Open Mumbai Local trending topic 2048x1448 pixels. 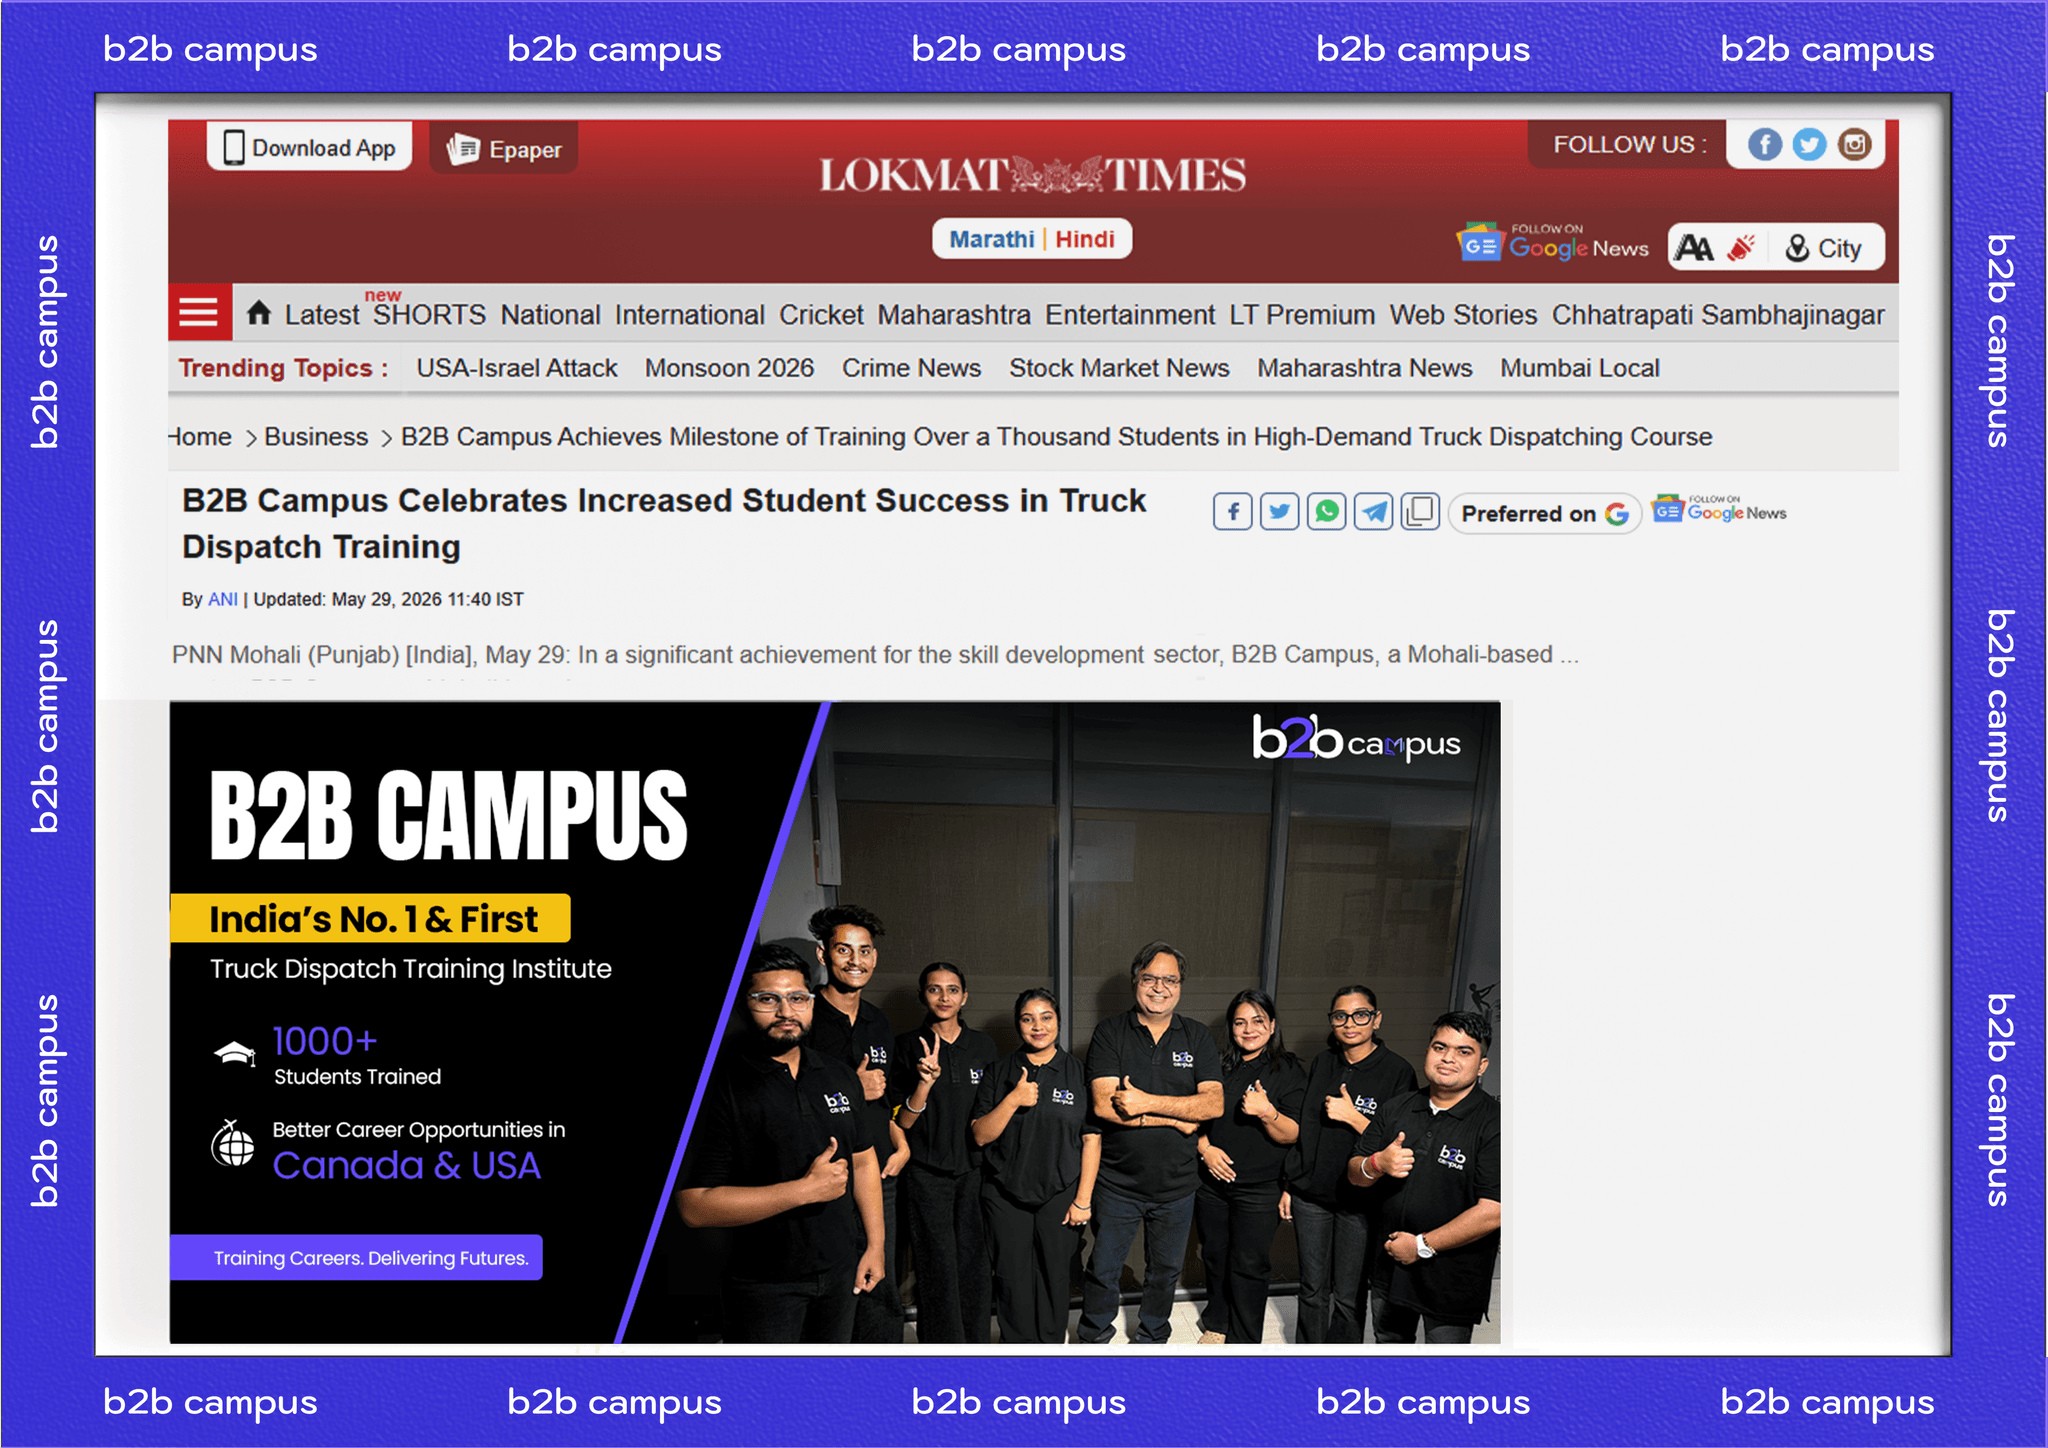pyautogui.click(x=1579, y=368)
